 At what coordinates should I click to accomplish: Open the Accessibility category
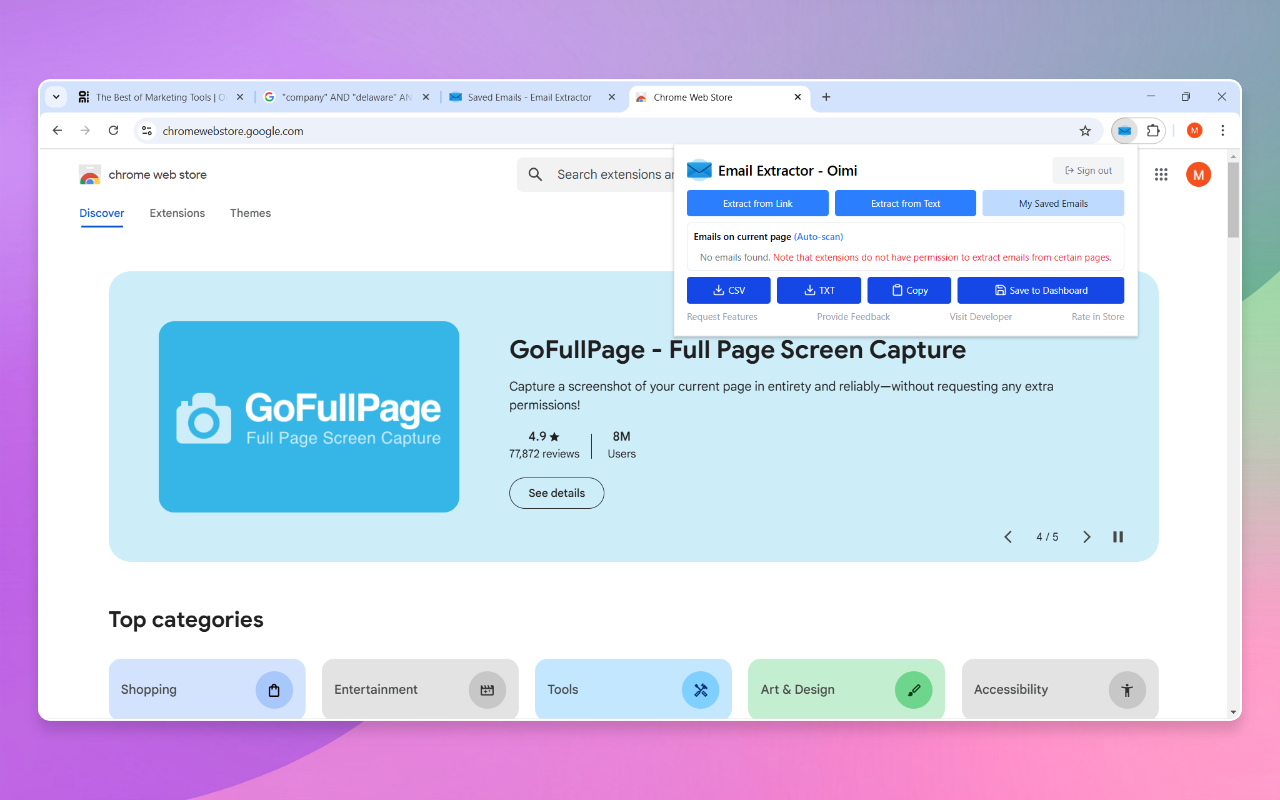tap(1060, 689)
